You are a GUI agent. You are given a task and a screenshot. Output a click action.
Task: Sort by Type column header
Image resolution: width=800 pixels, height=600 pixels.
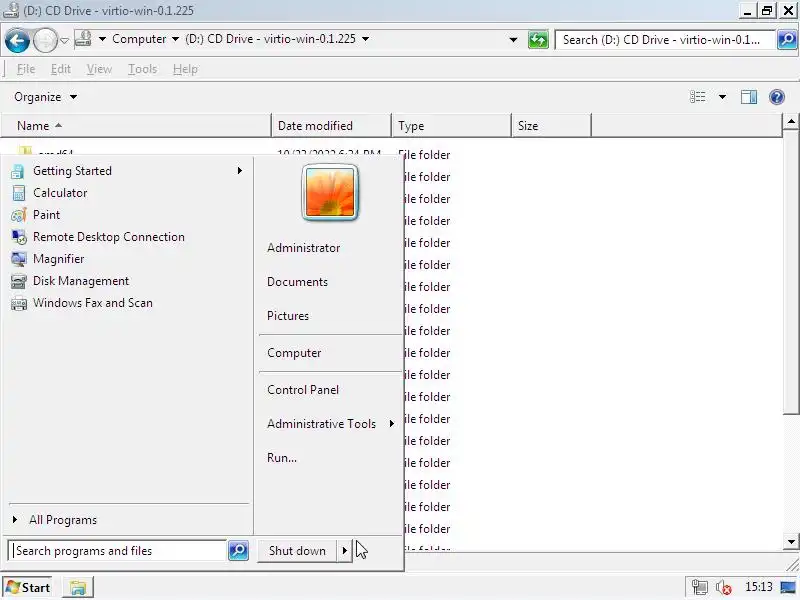pyautogui.click(x=451, y=126)
